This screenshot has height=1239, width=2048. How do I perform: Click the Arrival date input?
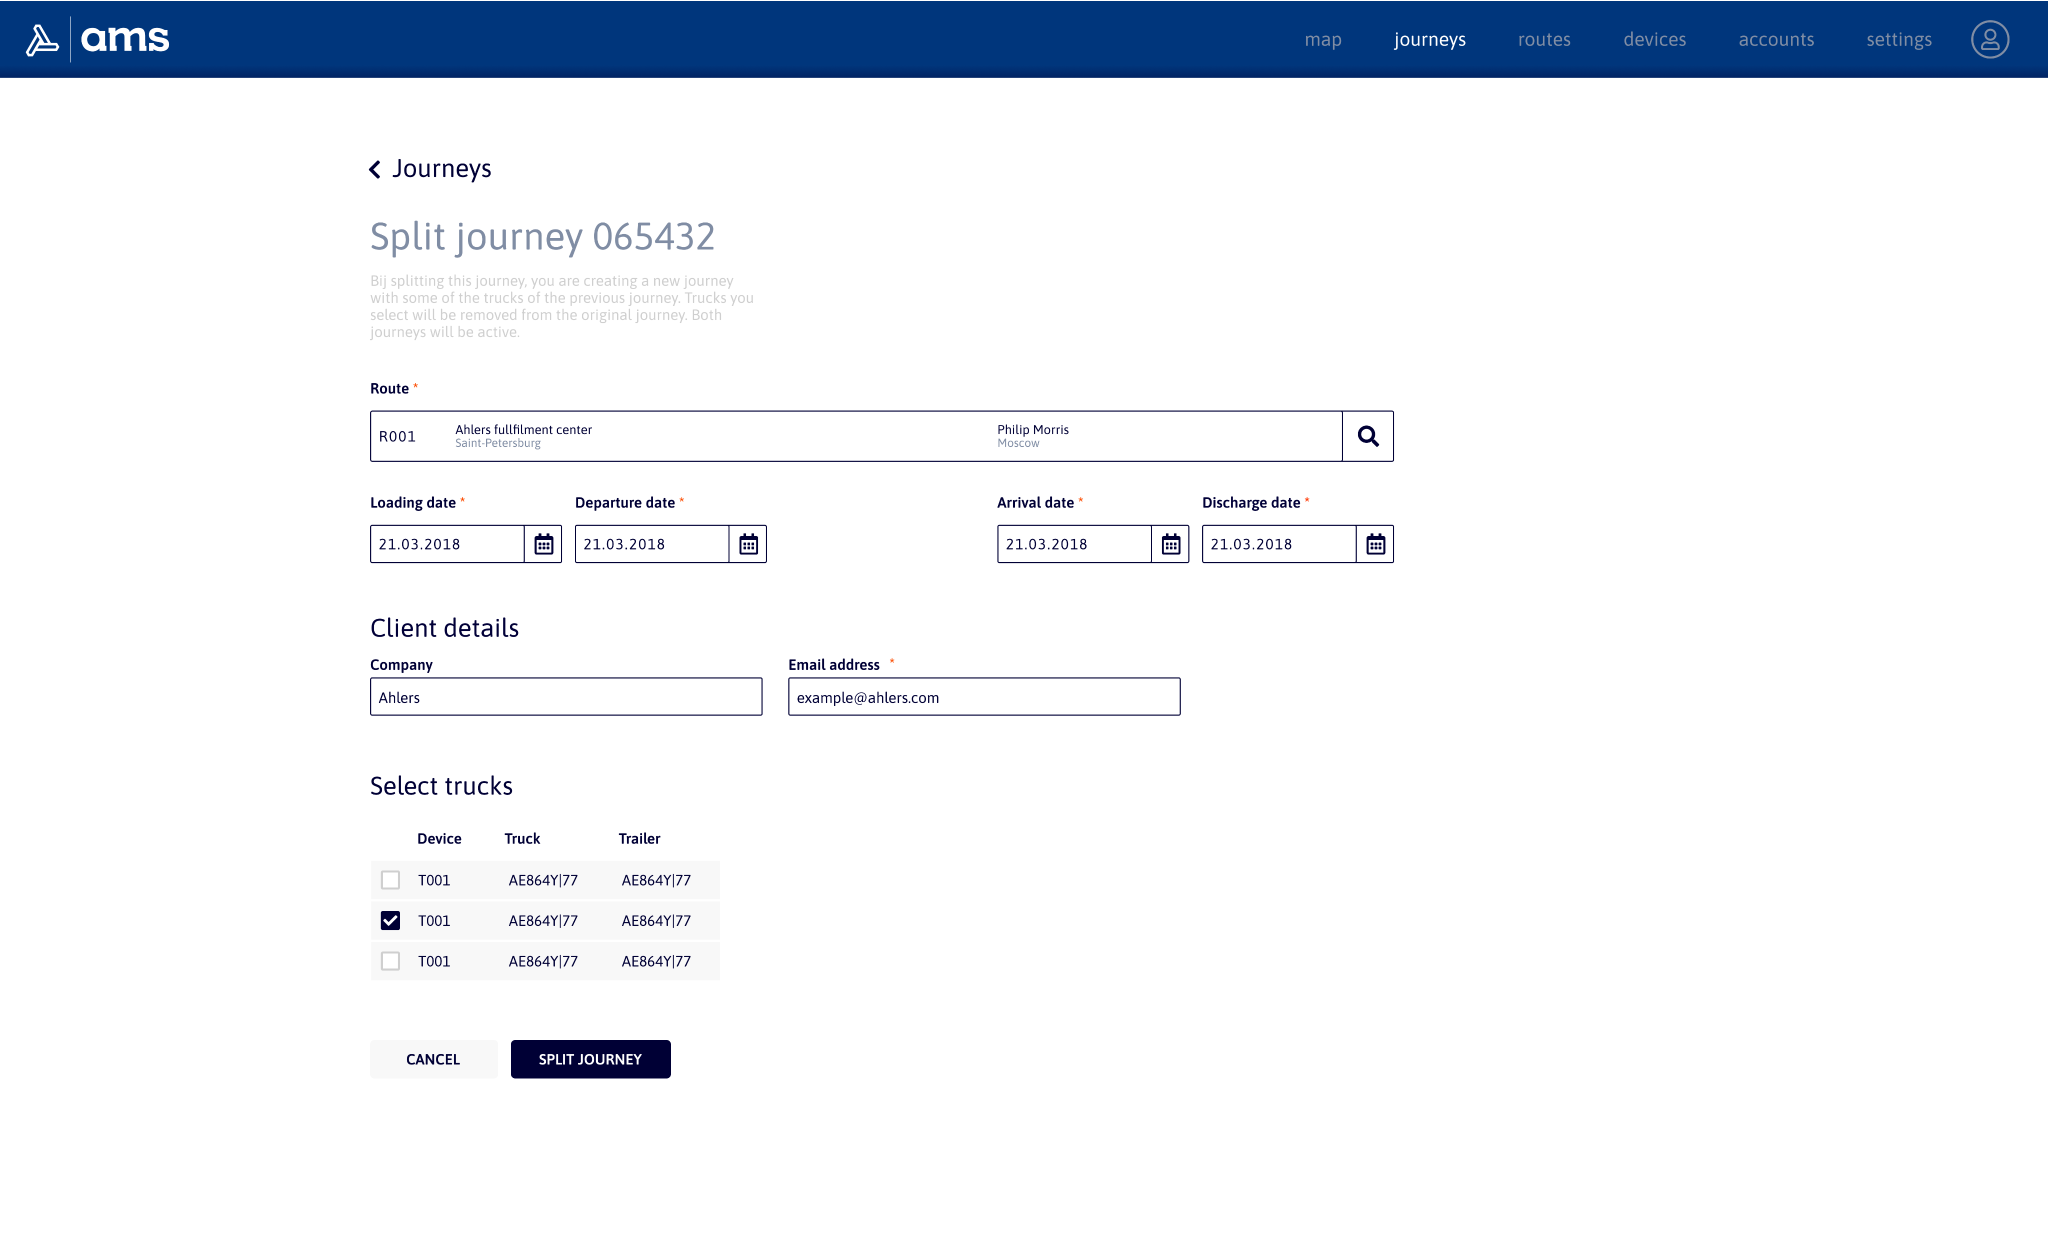click(1074, 544)
